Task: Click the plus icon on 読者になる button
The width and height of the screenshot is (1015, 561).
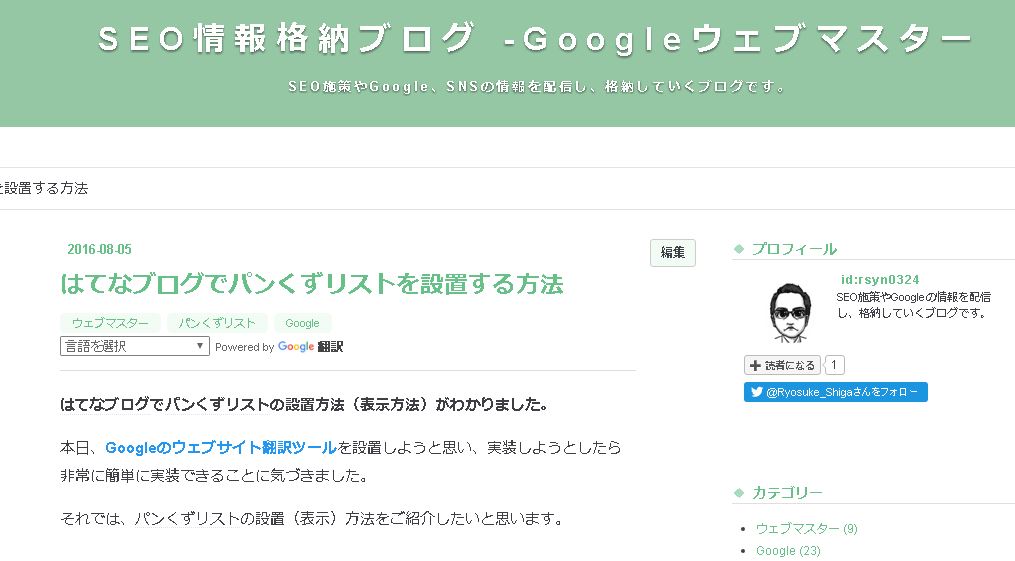Action: [755, 366]
